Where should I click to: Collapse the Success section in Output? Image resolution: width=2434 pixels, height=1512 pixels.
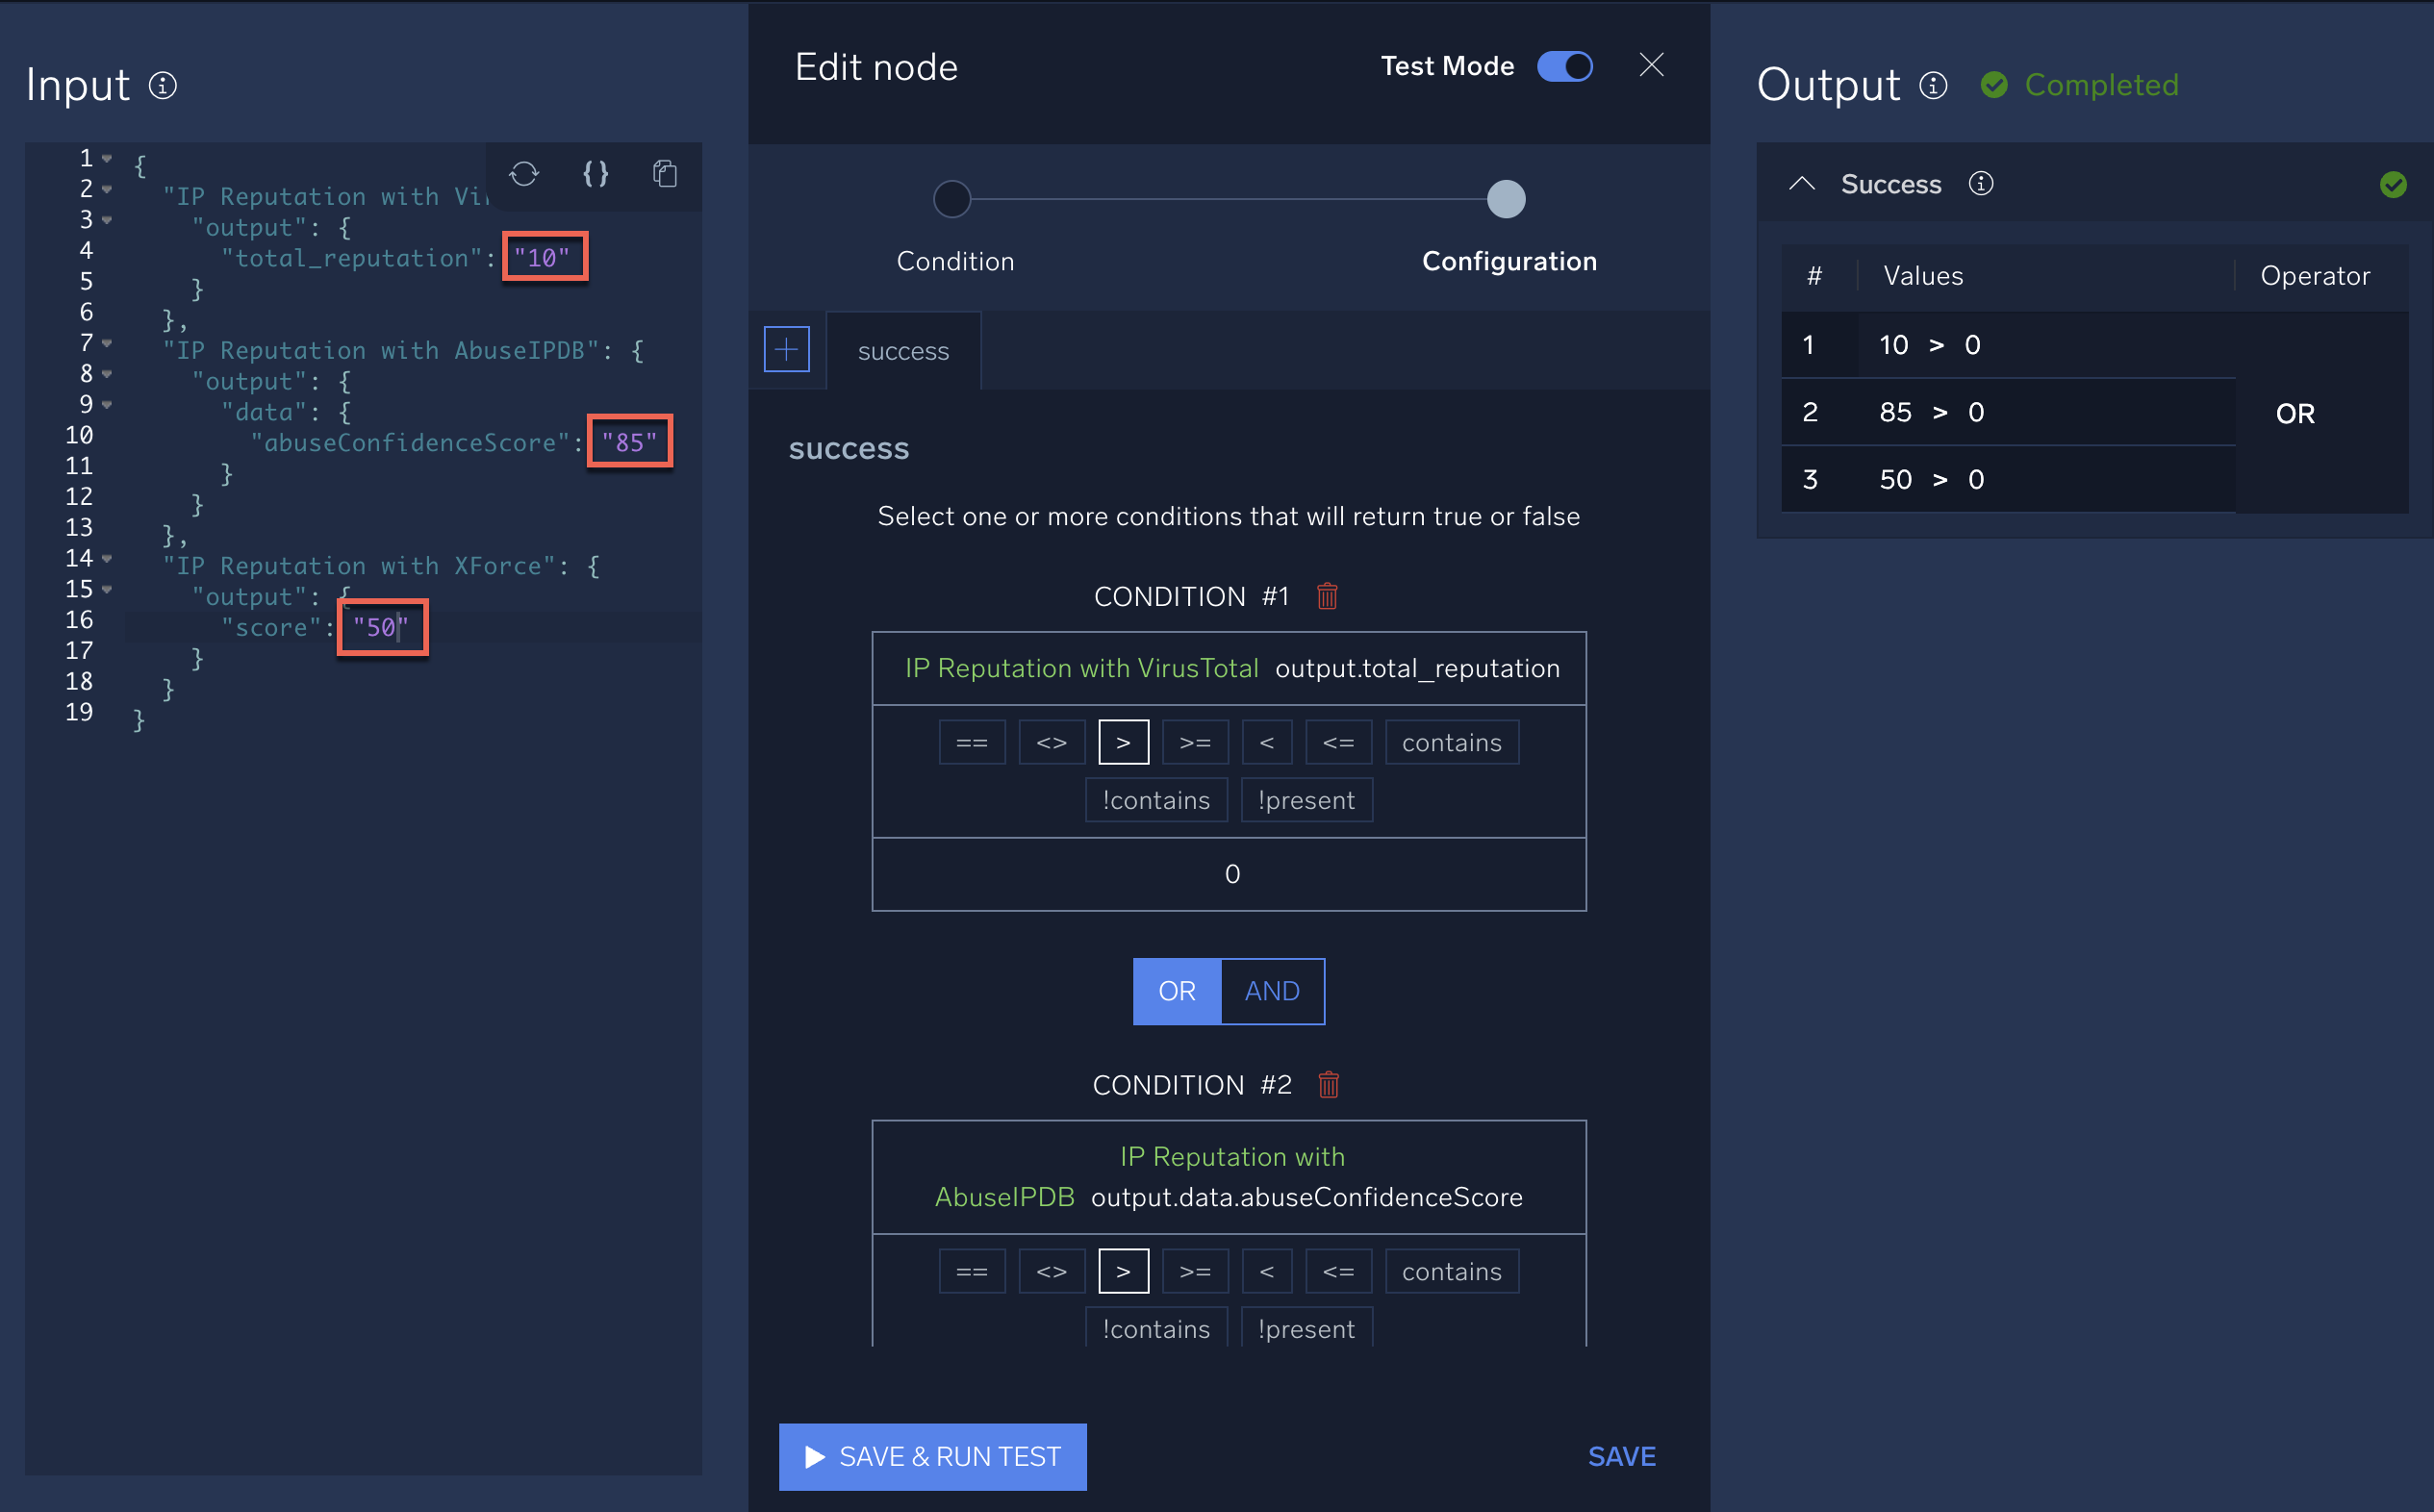click(1801, 183)
